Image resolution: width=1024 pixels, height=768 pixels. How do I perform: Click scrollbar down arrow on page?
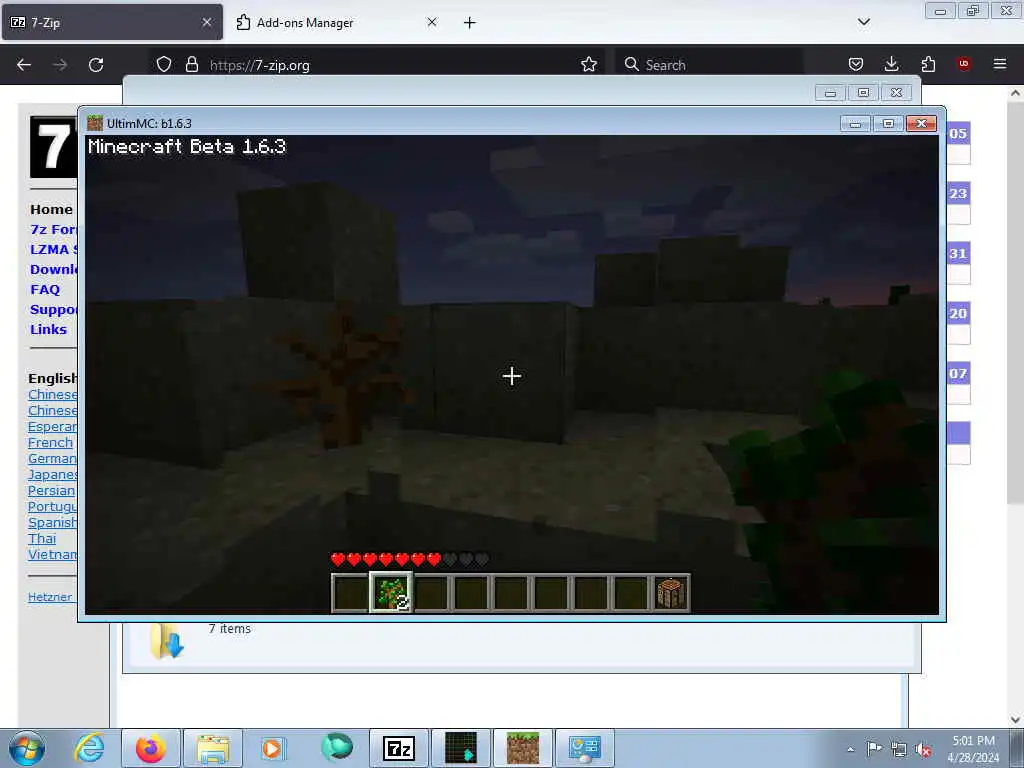click(1015, 720)
